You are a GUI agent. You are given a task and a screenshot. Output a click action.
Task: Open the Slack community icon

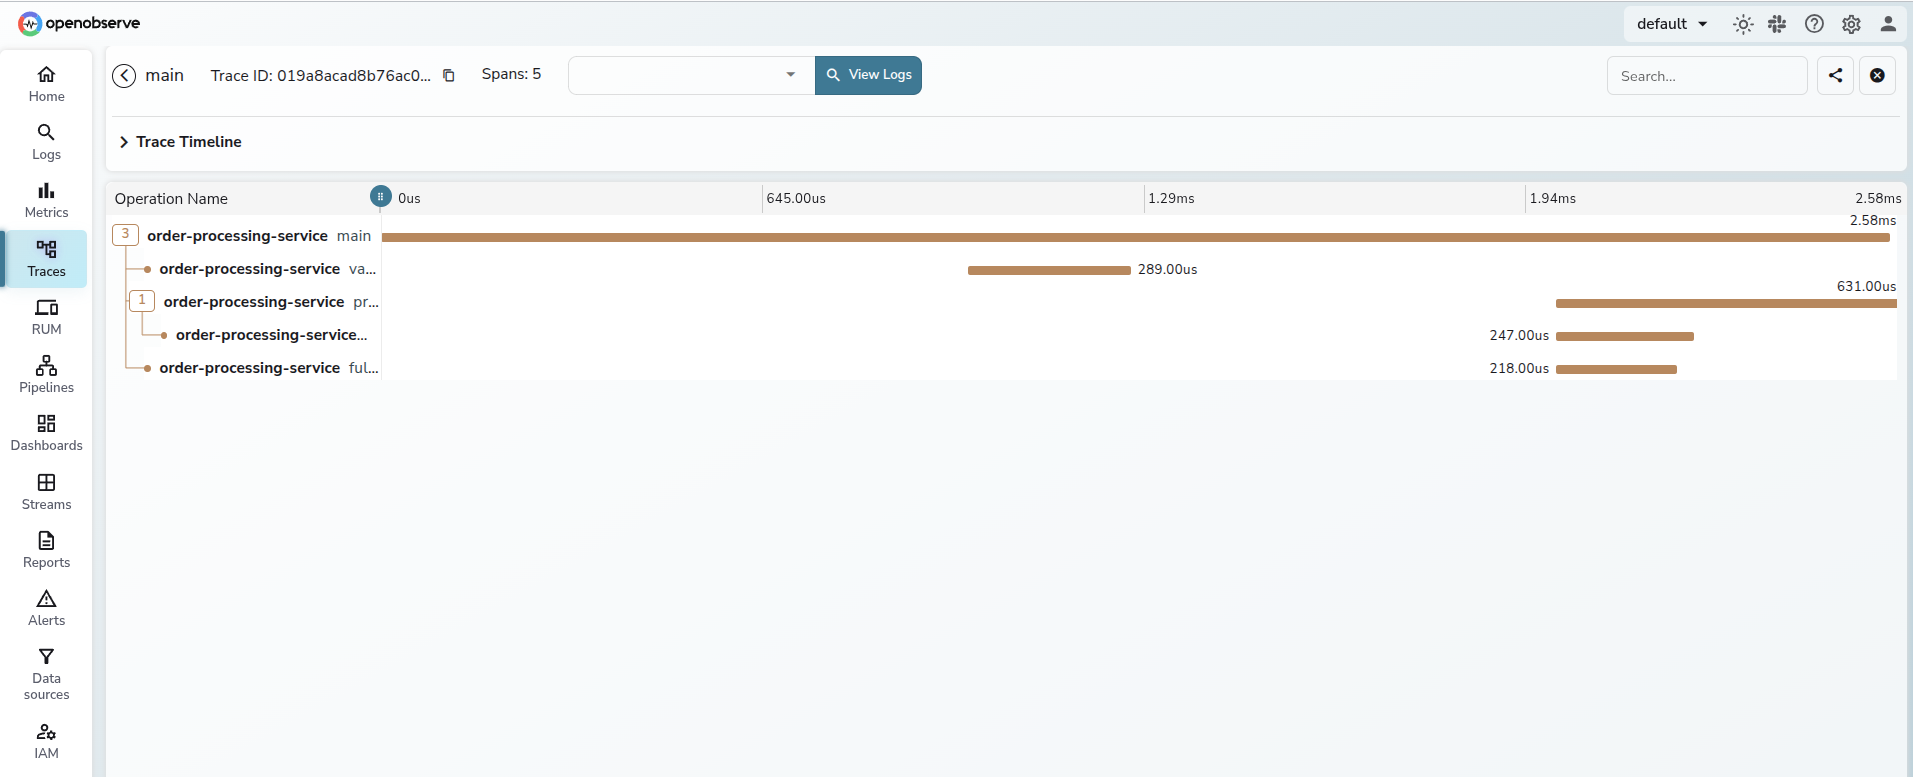[x=1777, y=24]
